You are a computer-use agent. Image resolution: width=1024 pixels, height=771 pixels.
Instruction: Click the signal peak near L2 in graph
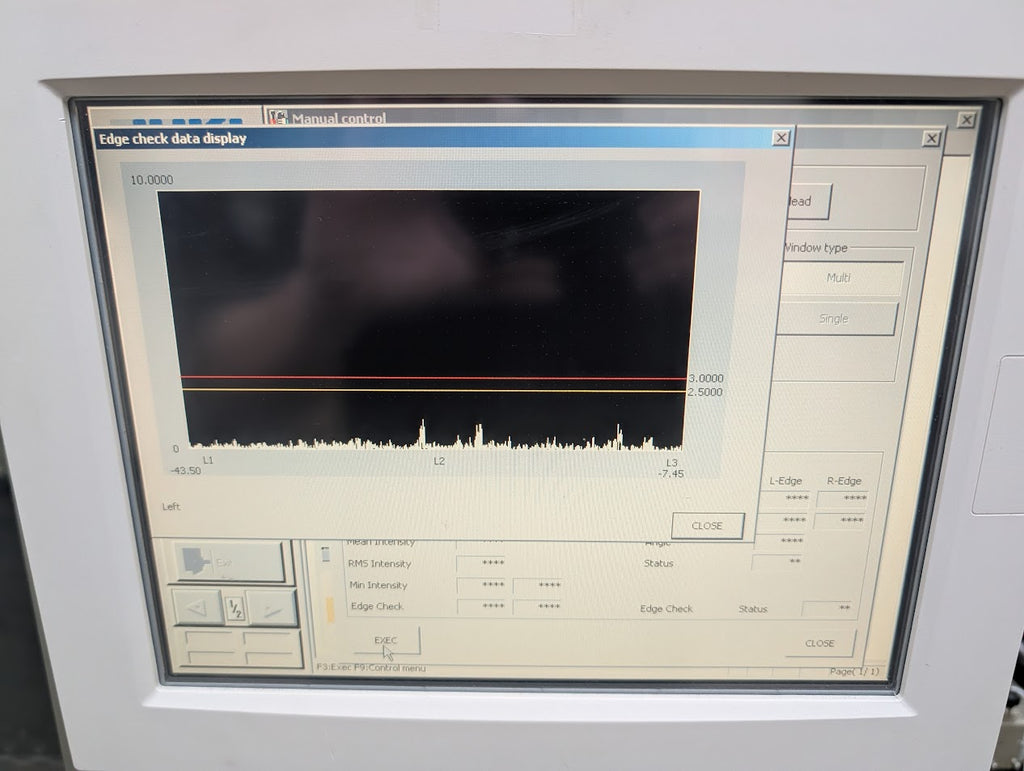[x=422, y=432]
